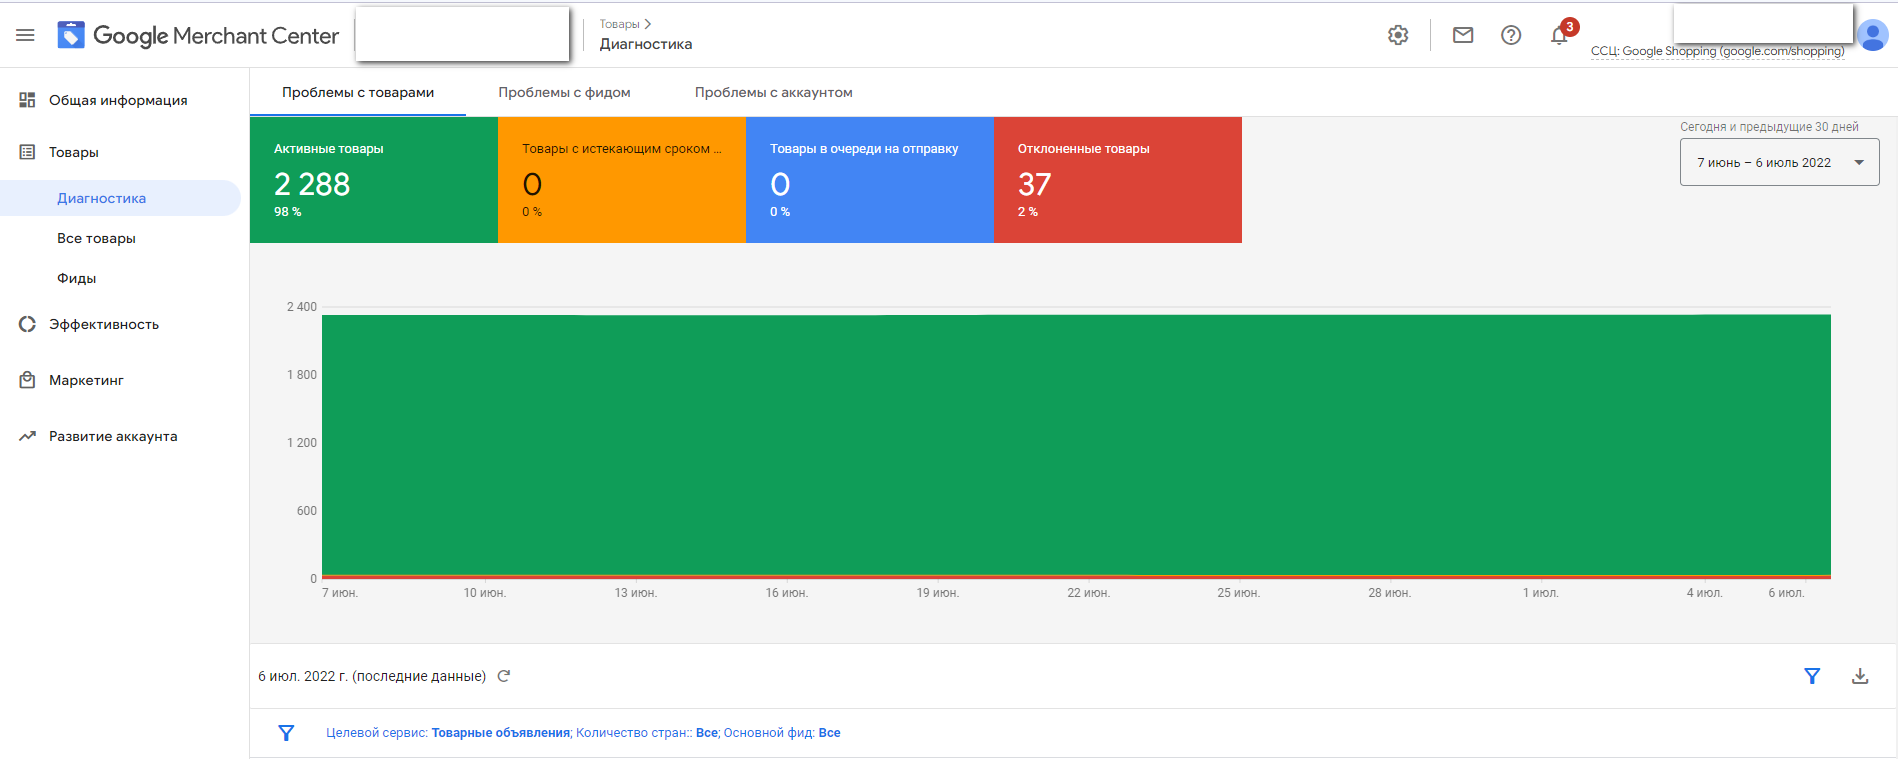Screen dimensions: 1898x759
Task: Click the Общая информация dashboard icon
Action: click(x=27, y=100)
